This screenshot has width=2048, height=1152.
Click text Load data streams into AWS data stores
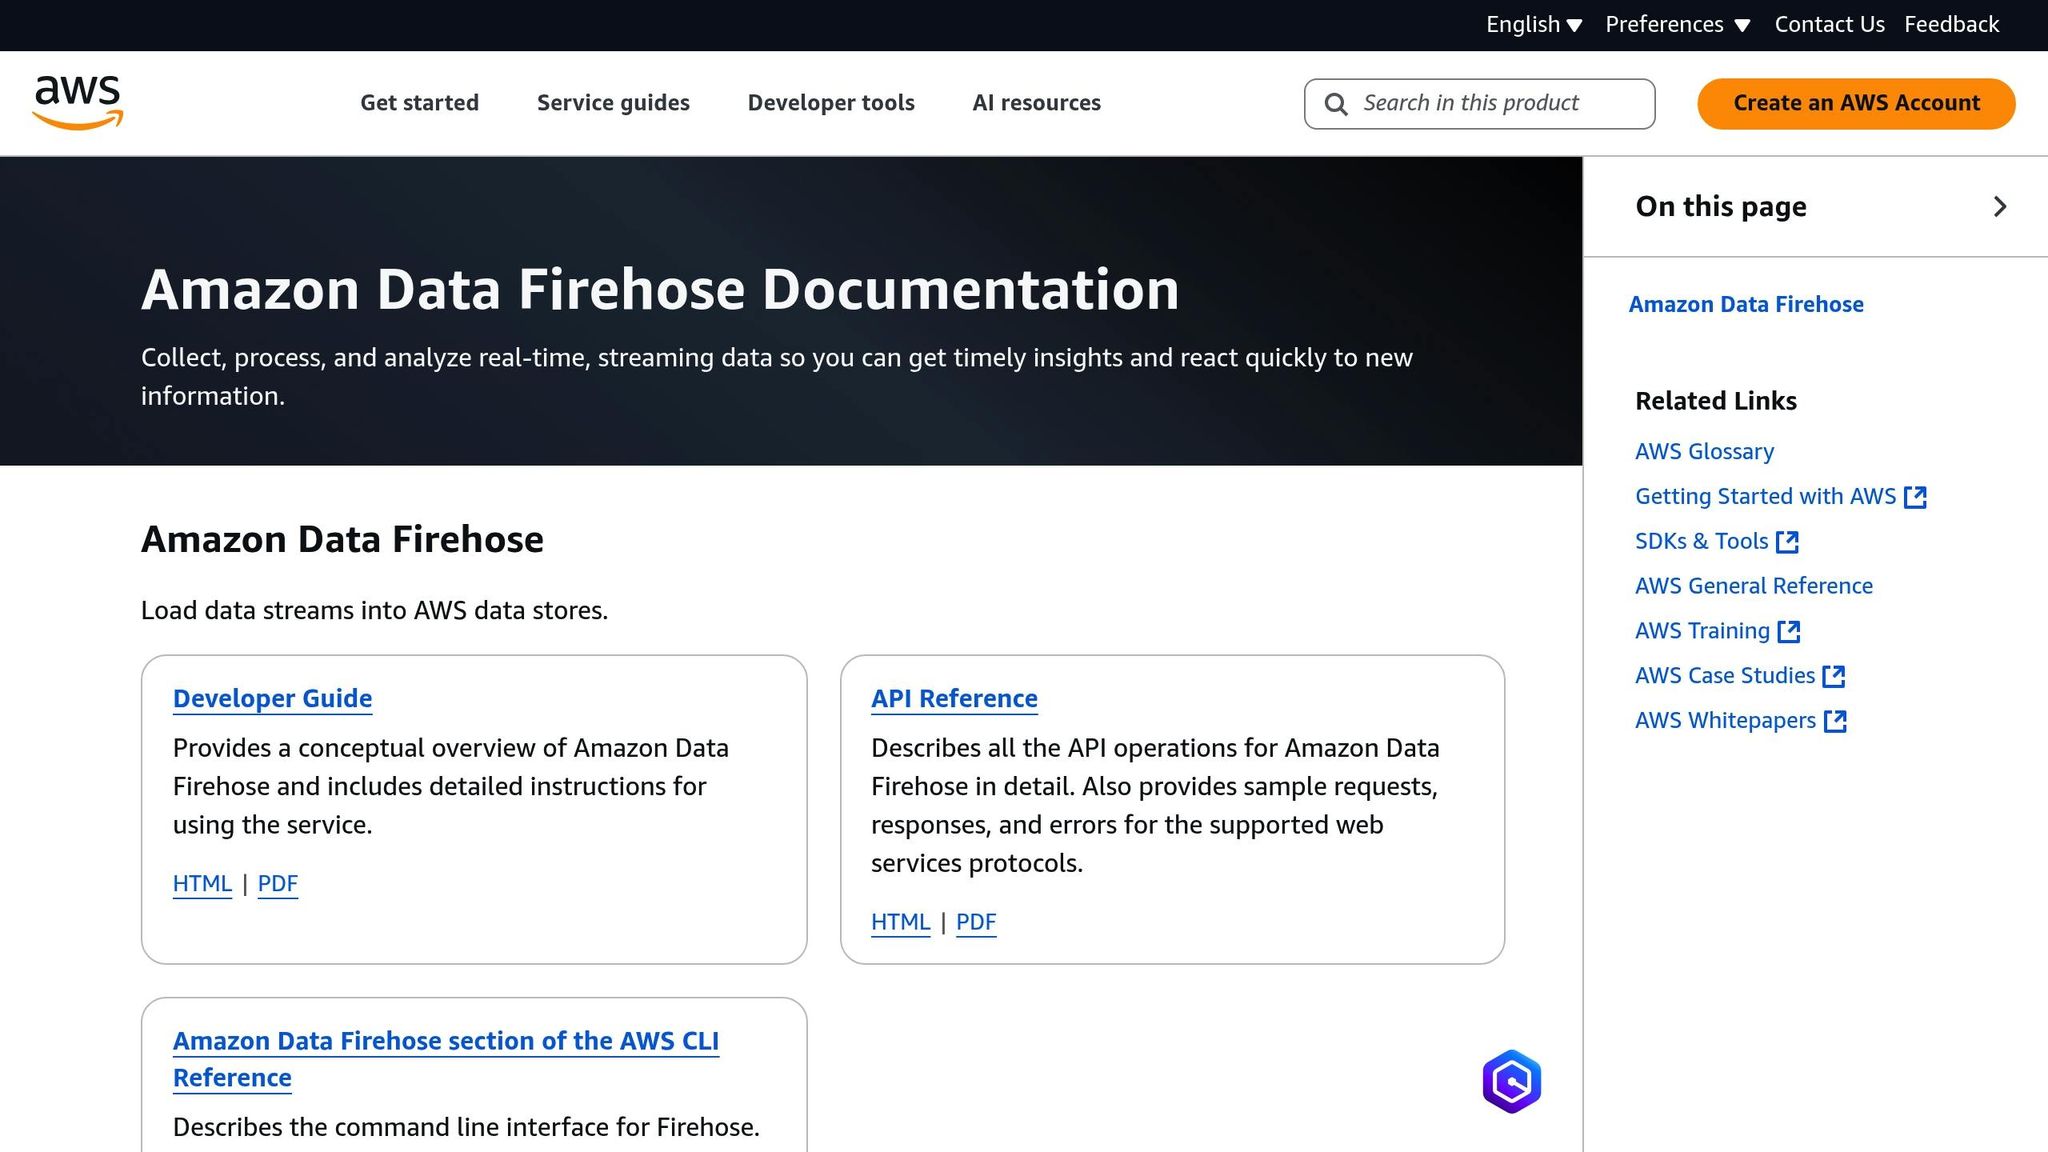pyautogui.click(x=374, y=611)
